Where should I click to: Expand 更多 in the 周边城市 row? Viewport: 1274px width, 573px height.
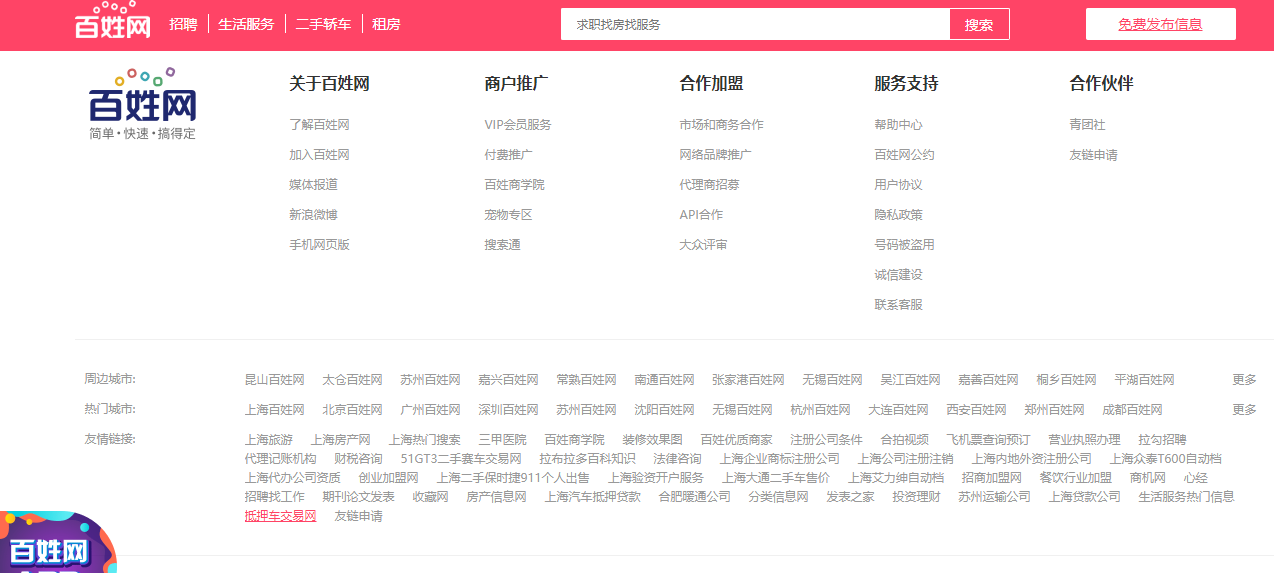coord(1244,380)
